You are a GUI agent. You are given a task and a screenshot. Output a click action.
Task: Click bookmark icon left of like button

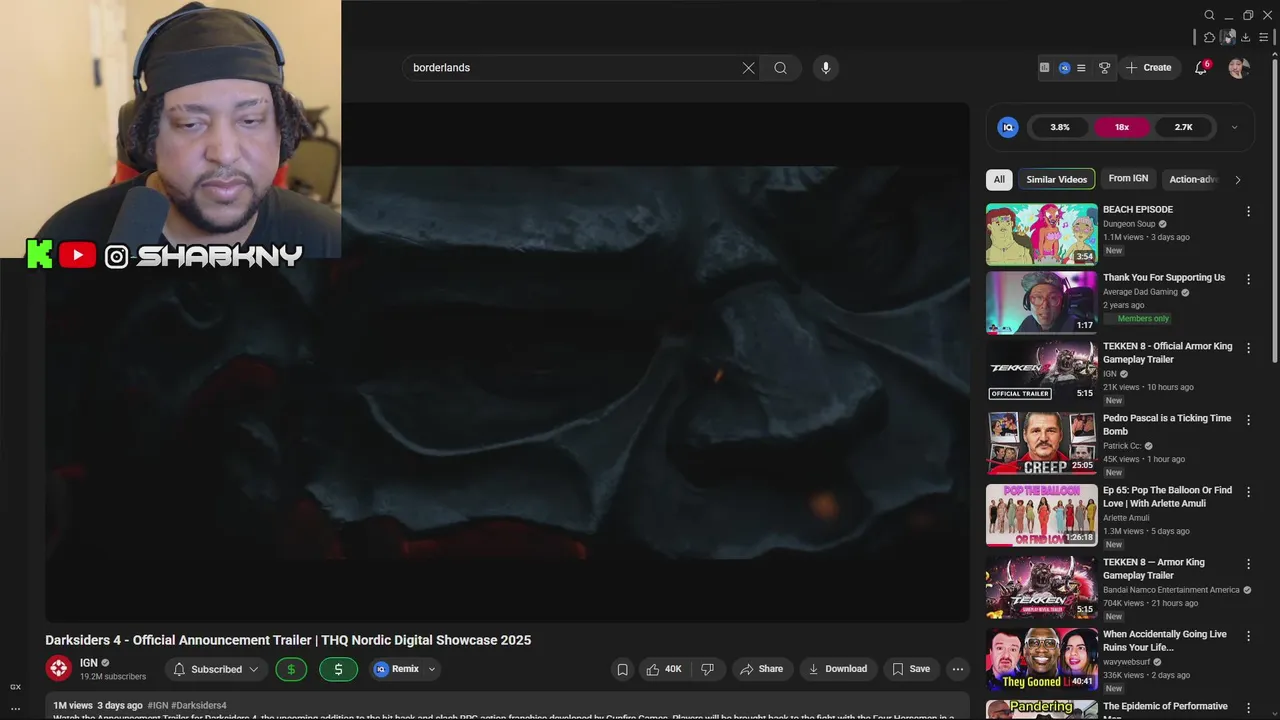click(x=622, y=669)
